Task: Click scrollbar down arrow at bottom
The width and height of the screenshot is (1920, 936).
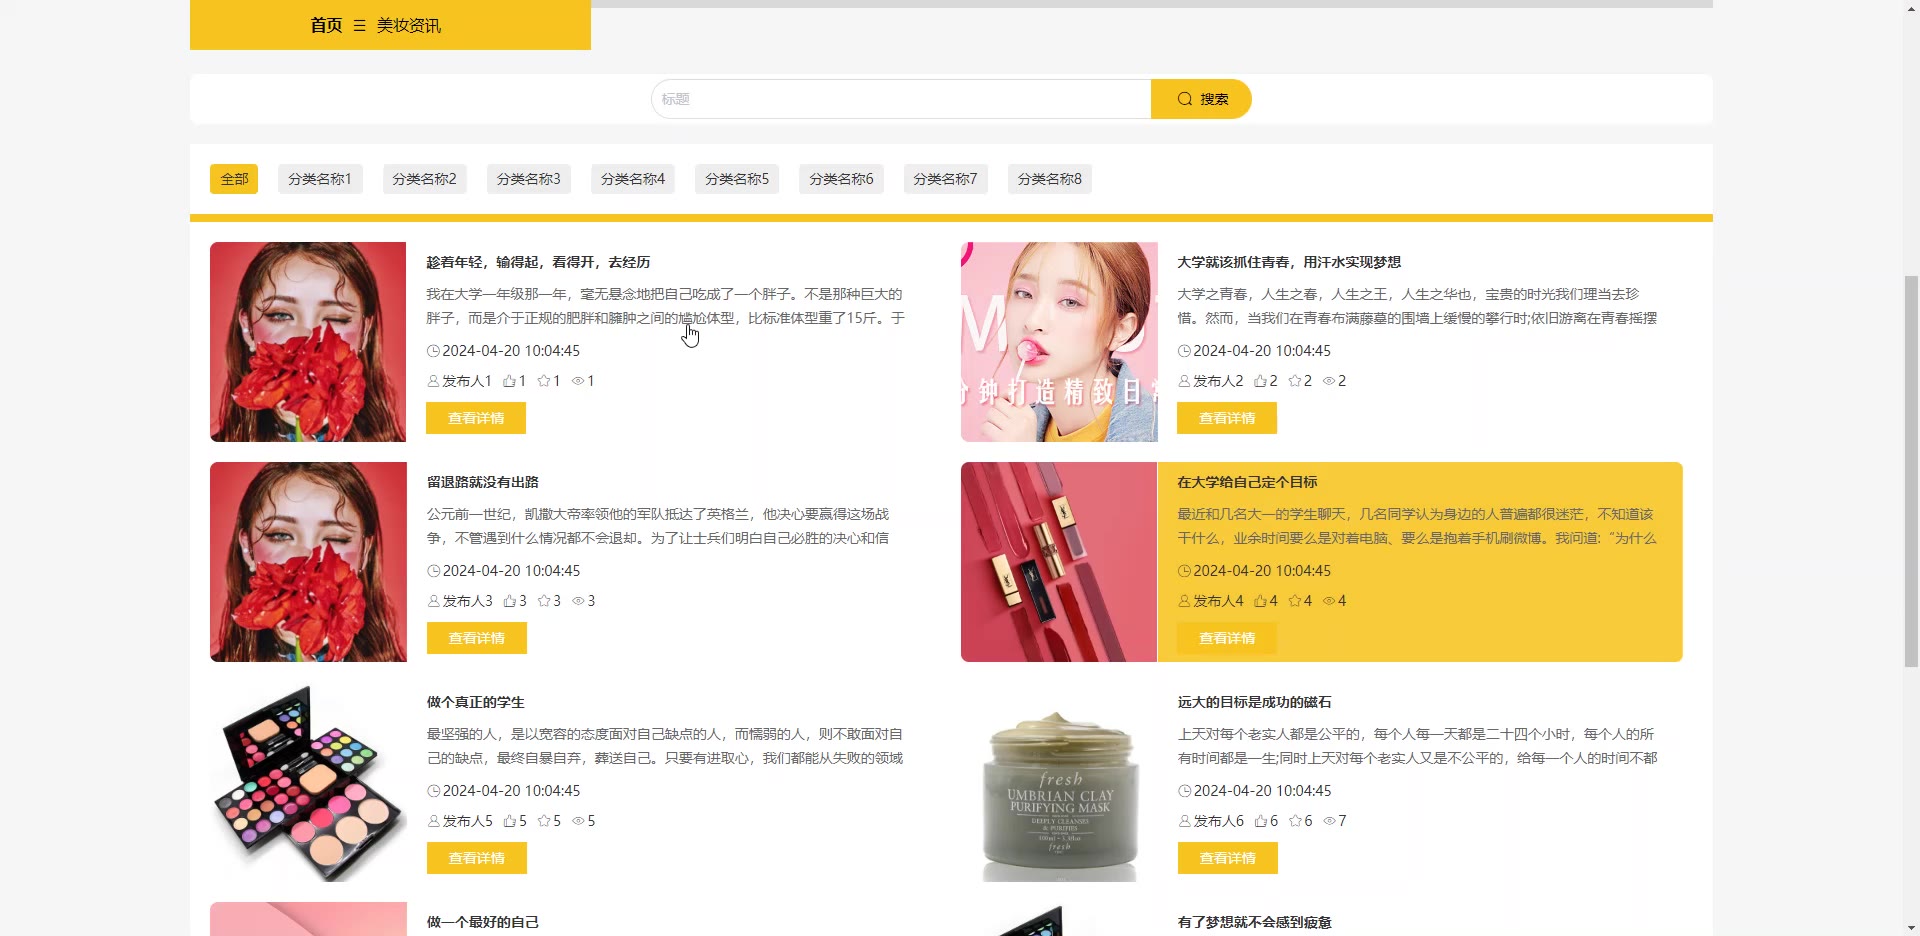Action: pyautogui.click(x=1911, y=927)
